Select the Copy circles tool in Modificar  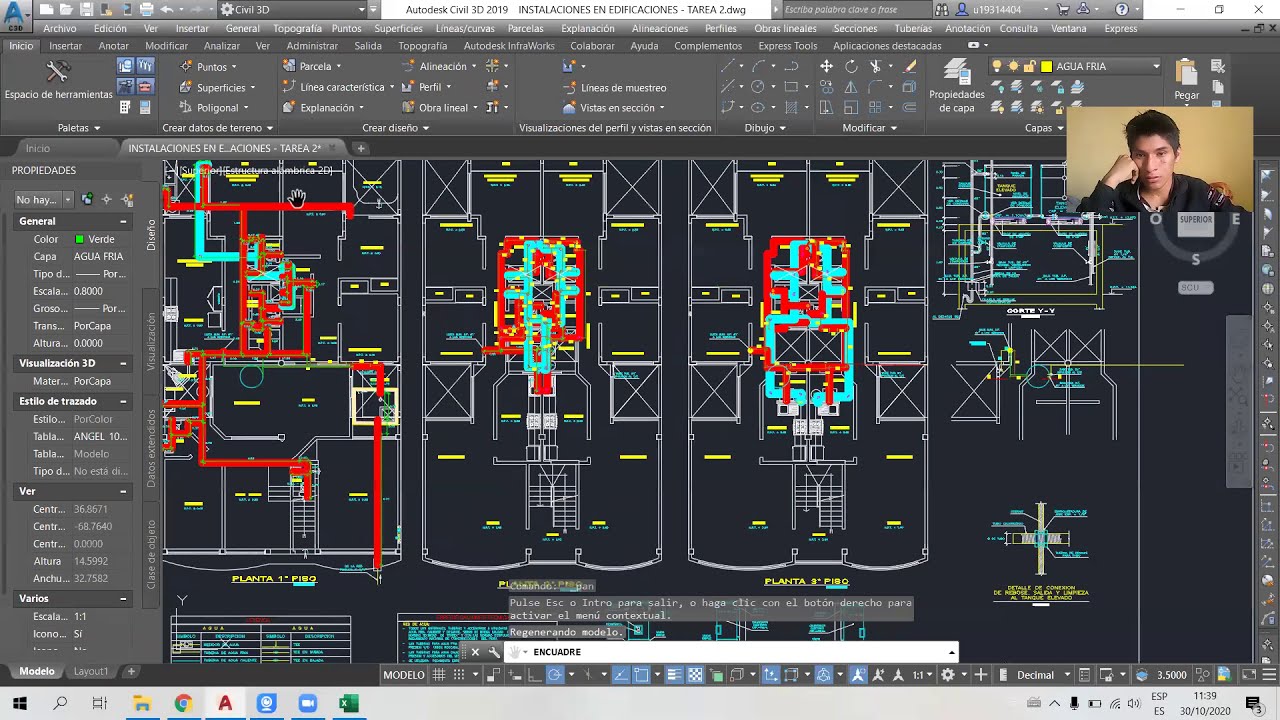coord(826,87)
